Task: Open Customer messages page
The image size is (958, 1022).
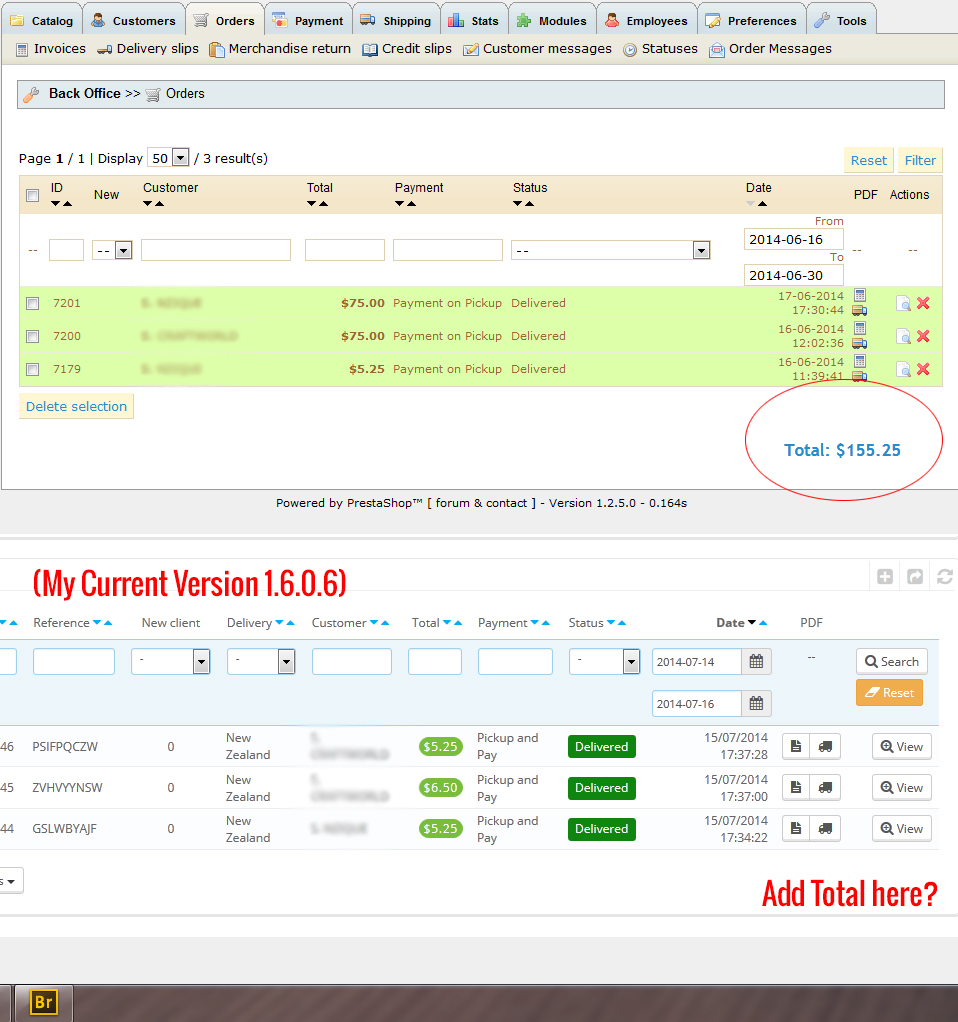Action: pyautogui.click(x=538, y=49)
